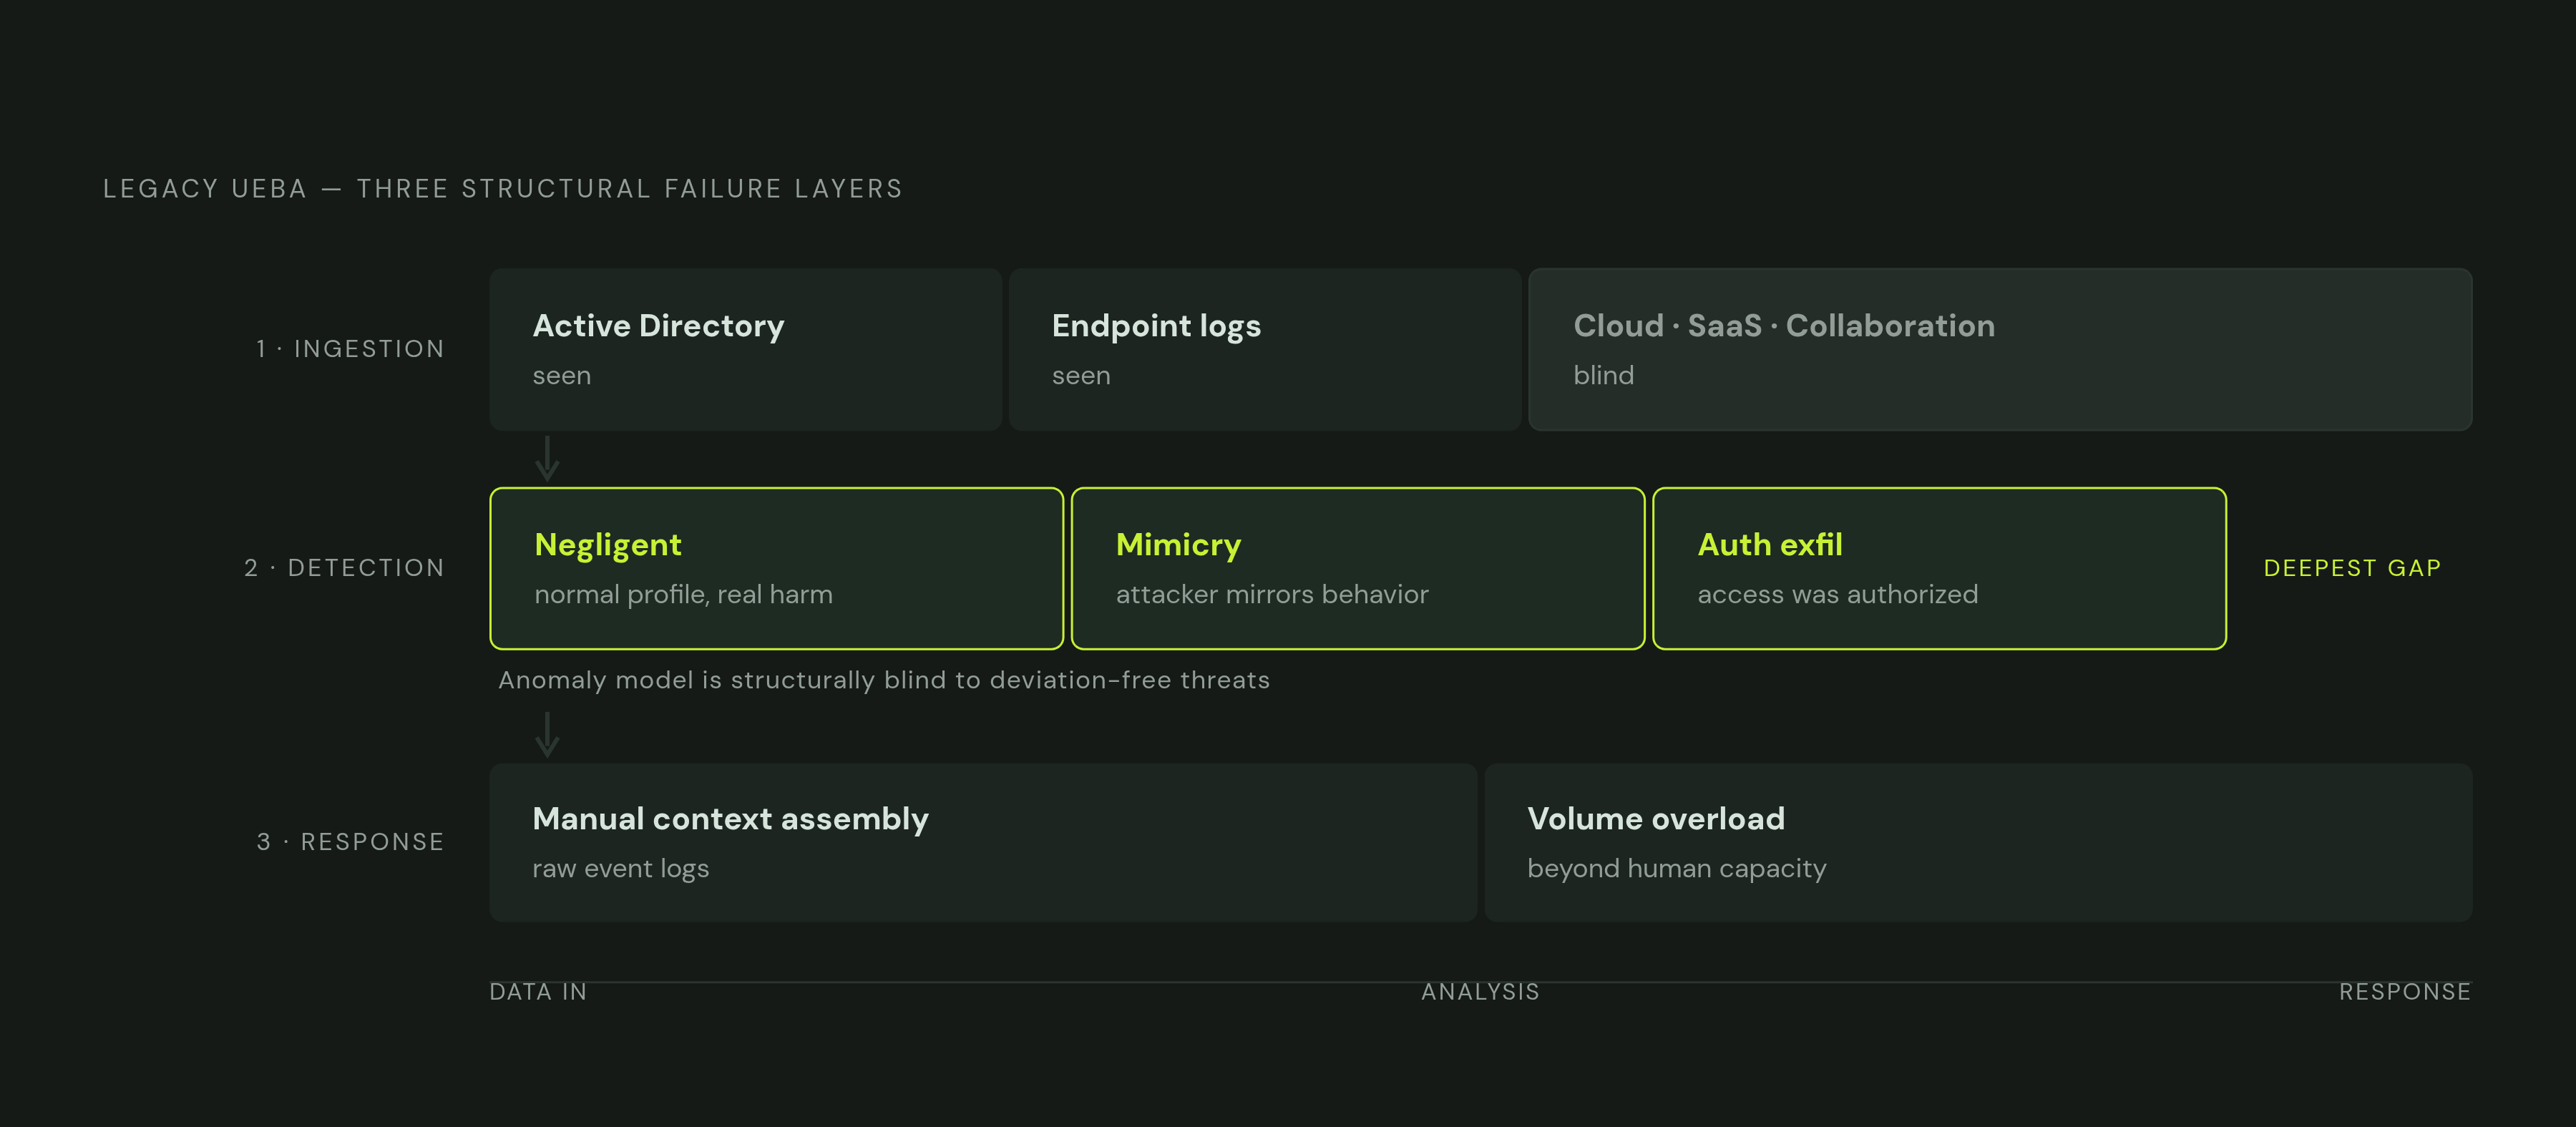Click the Negligent detection box
The image size is (2576, 1127).
[x=776, y=568]
